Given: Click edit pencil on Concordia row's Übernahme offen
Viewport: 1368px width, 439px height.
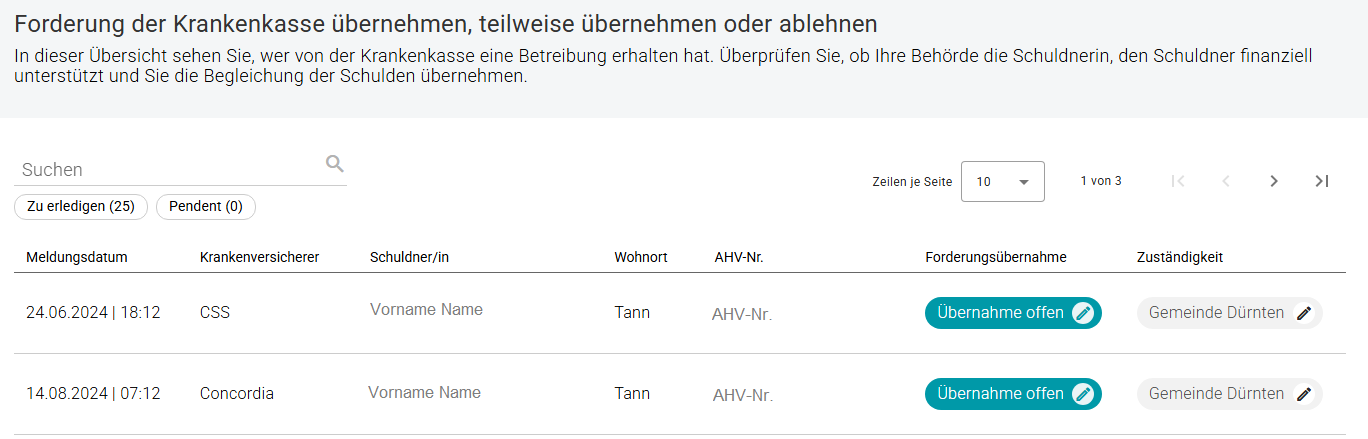Looking at the screenshot, I should 1082,394.
